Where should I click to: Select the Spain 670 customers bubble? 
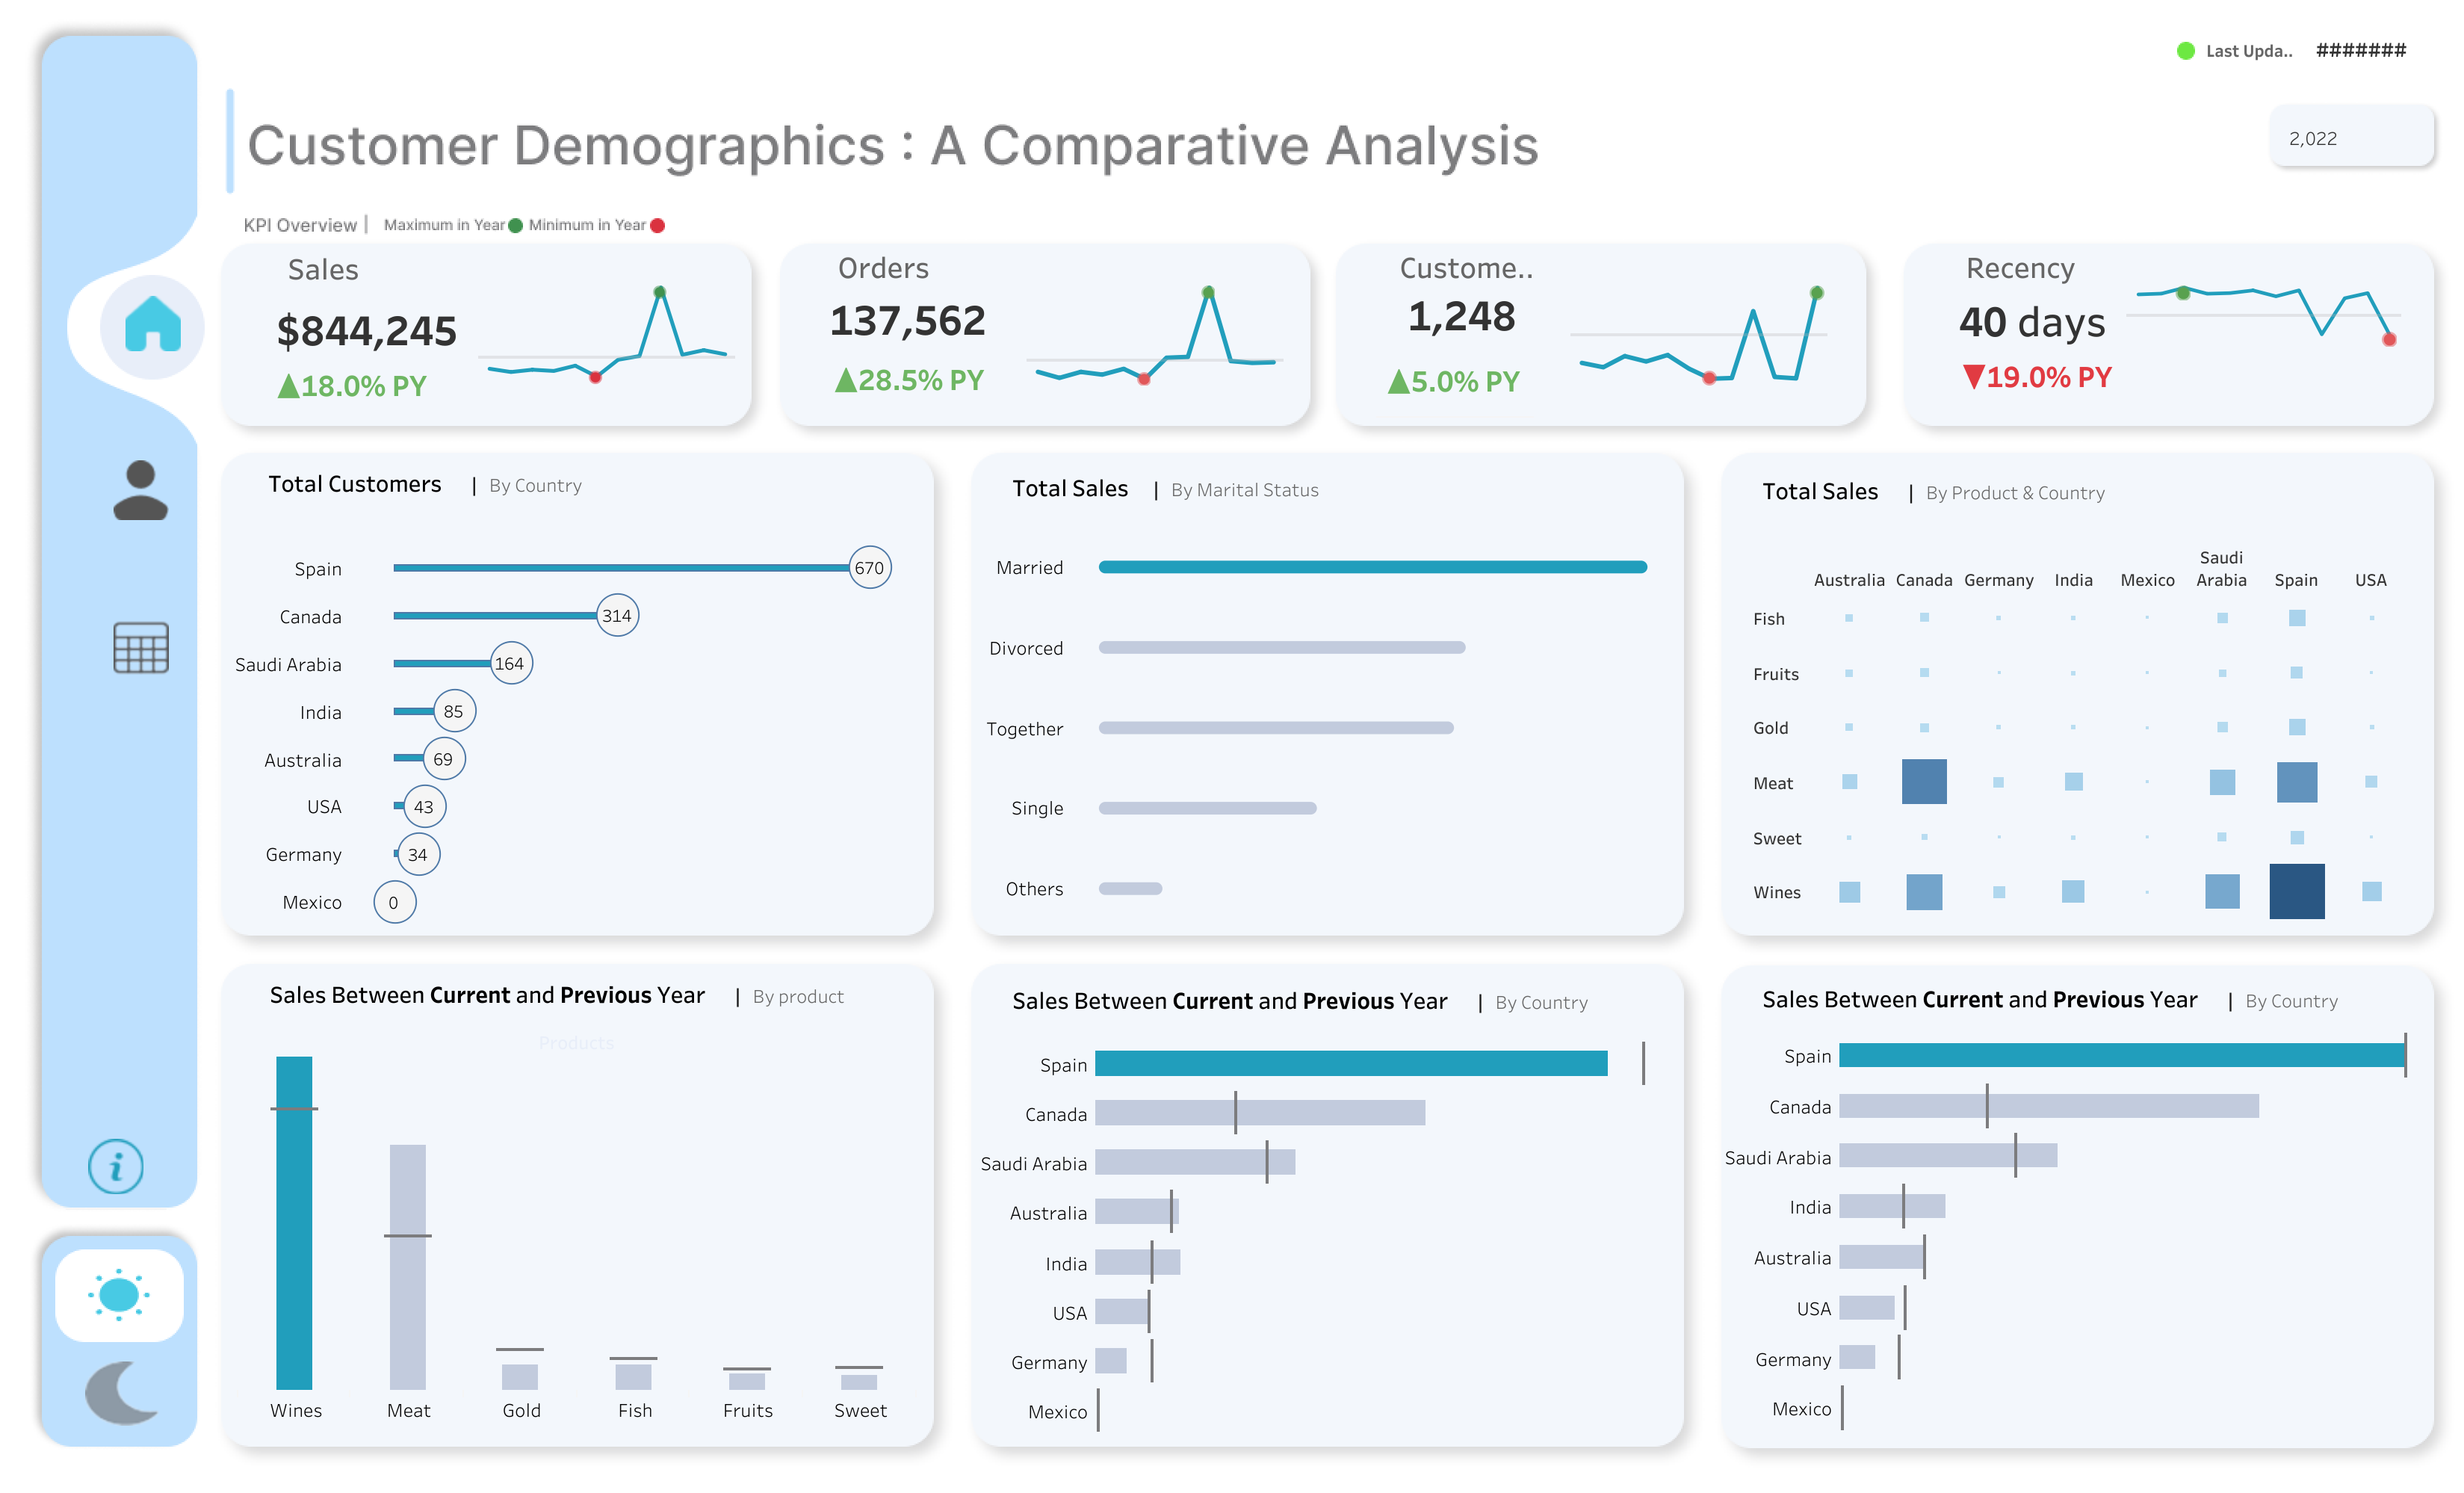click(x=869, y=568)
